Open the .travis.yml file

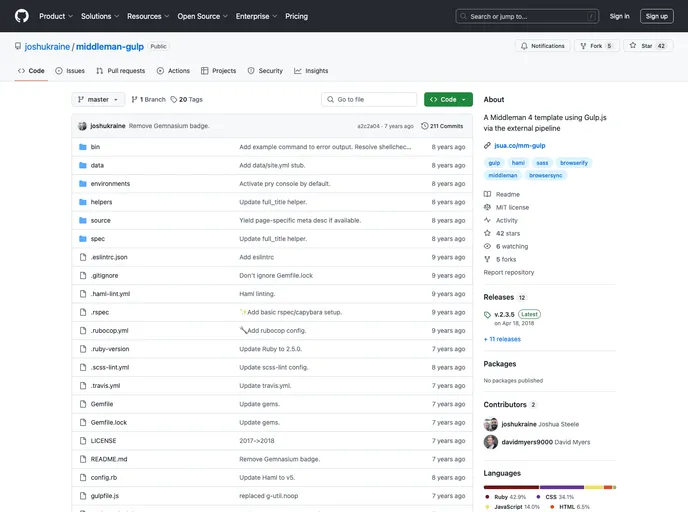click(x=105, y=386)
